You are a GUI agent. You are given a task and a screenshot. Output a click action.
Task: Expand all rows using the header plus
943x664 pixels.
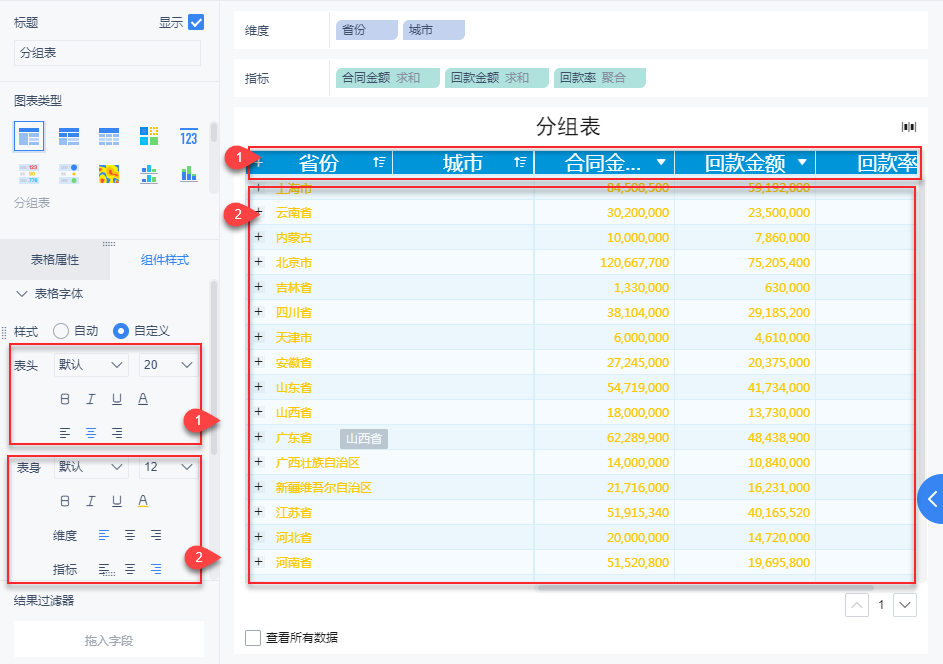(259, 162)
